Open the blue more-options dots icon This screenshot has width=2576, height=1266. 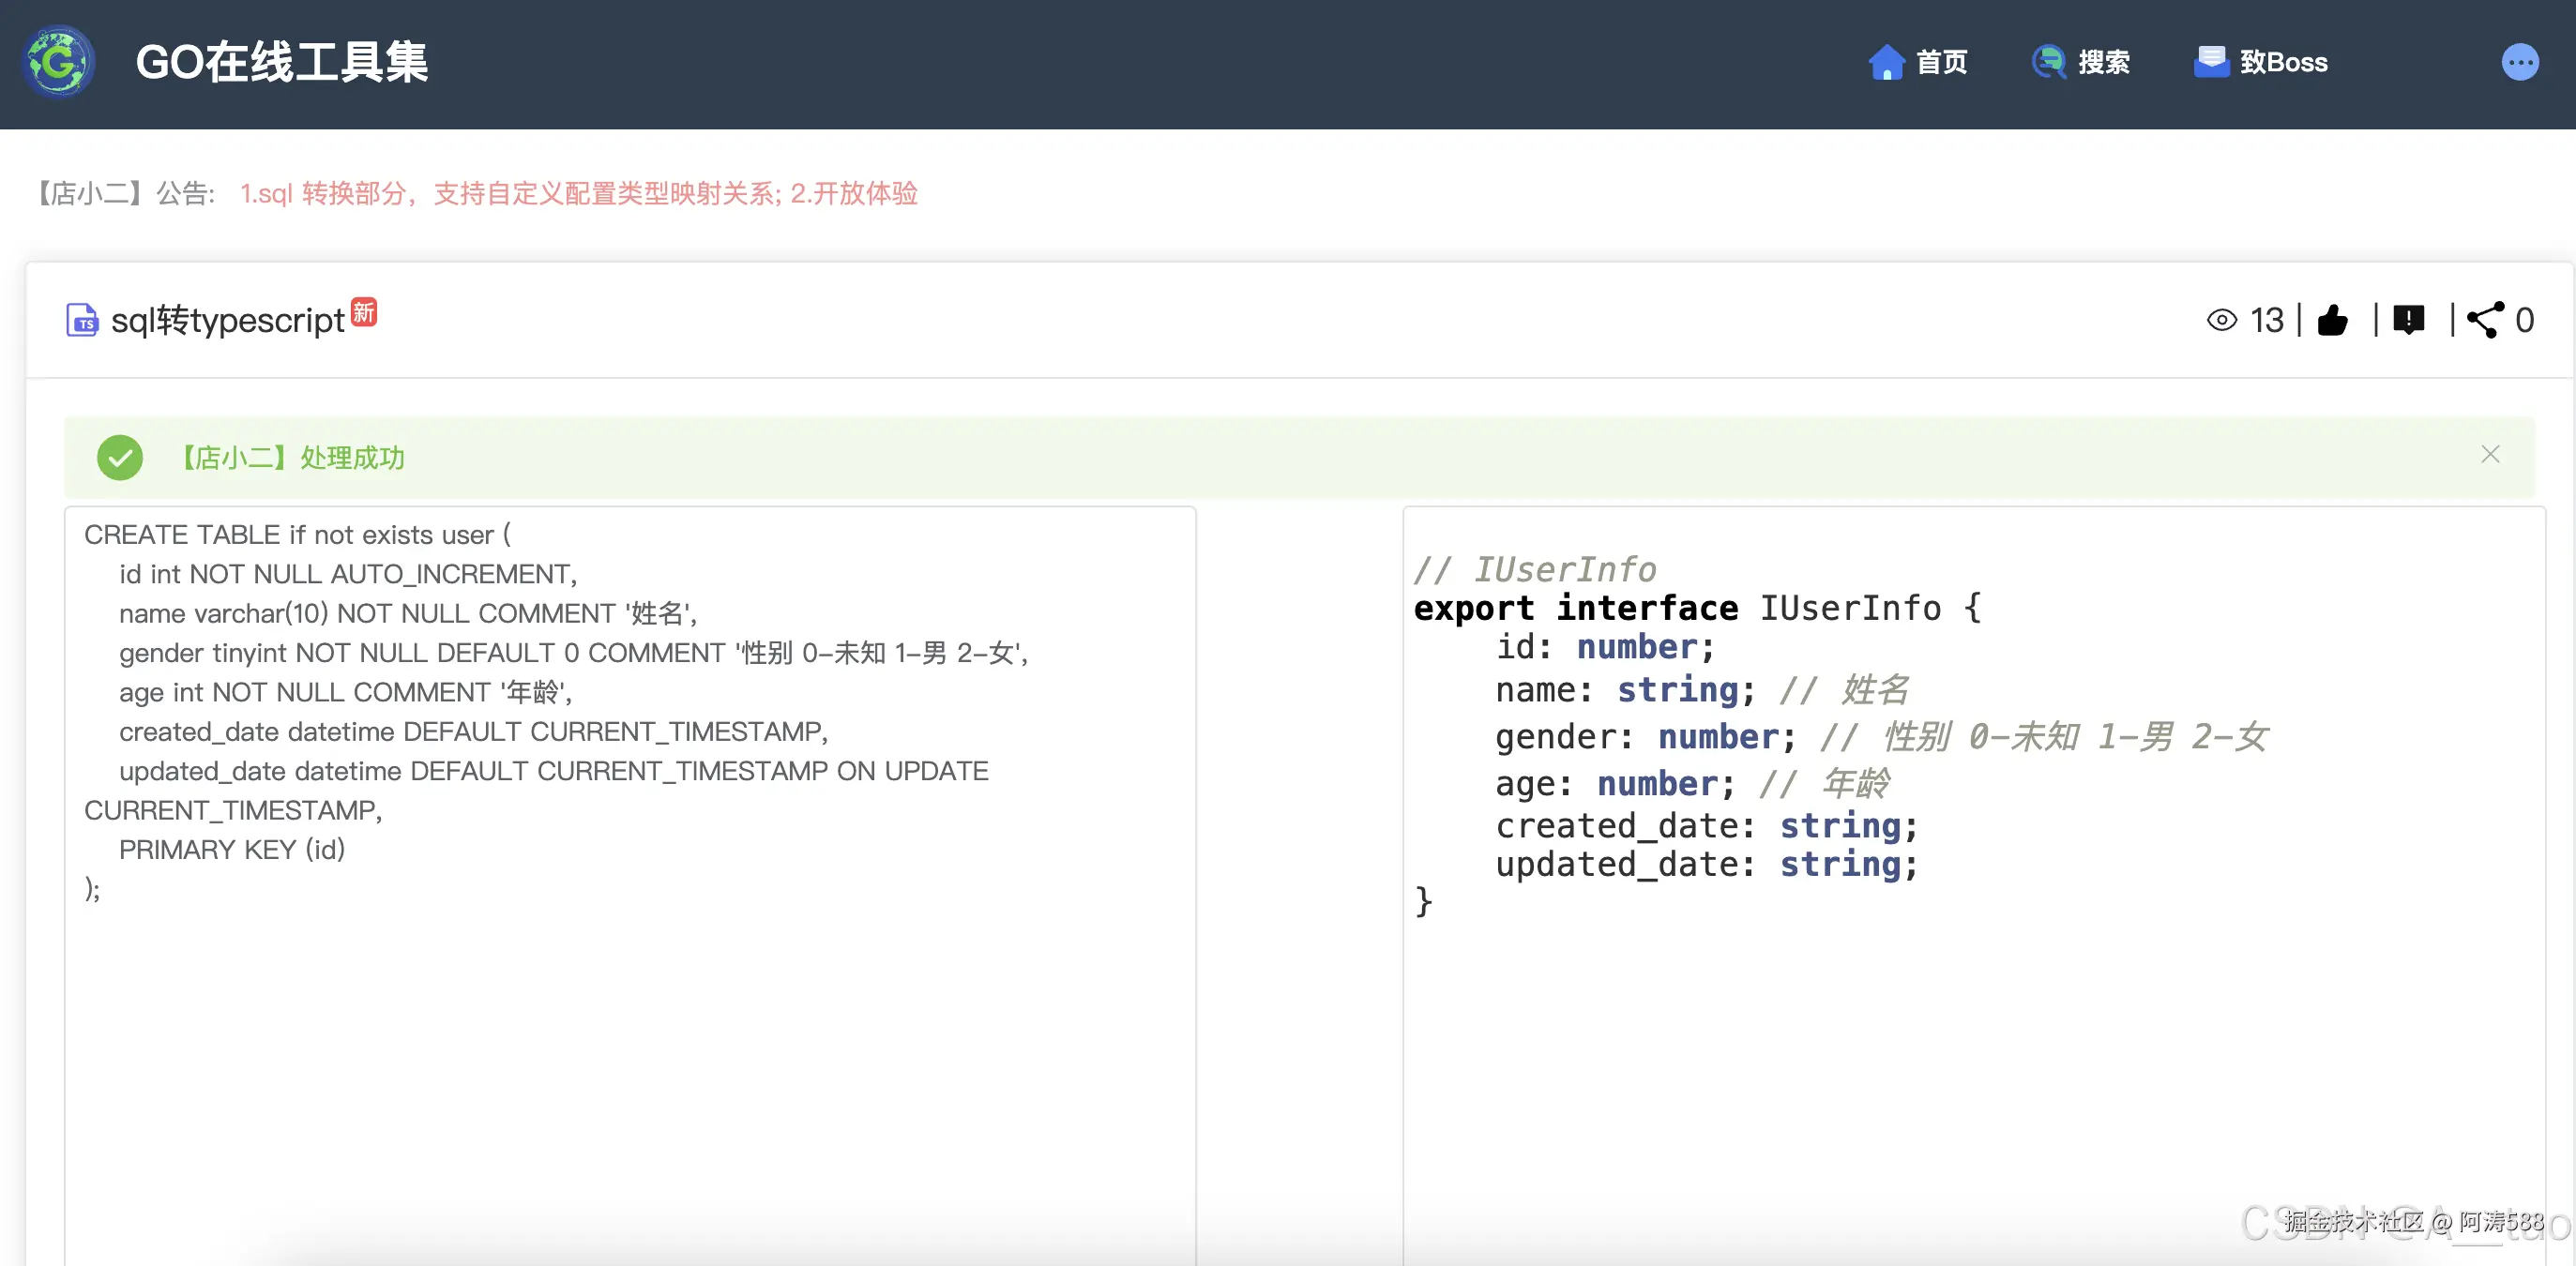pos(2520,62)
